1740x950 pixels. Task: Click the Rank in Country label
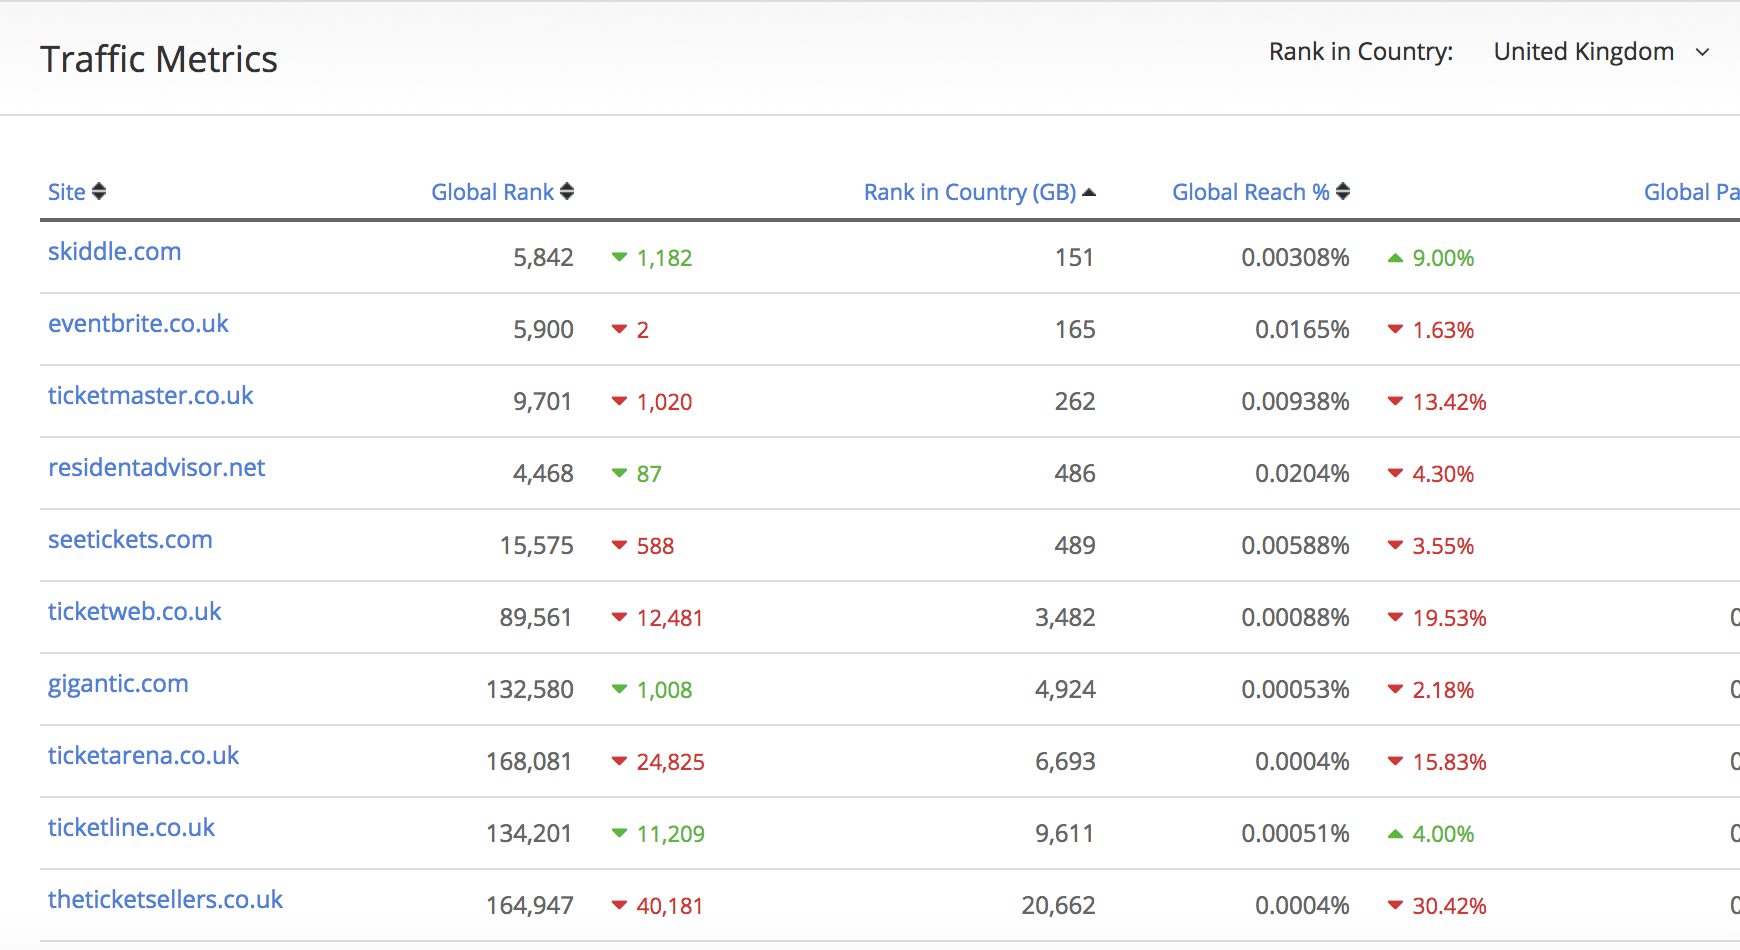click(x=1361, y=52)
